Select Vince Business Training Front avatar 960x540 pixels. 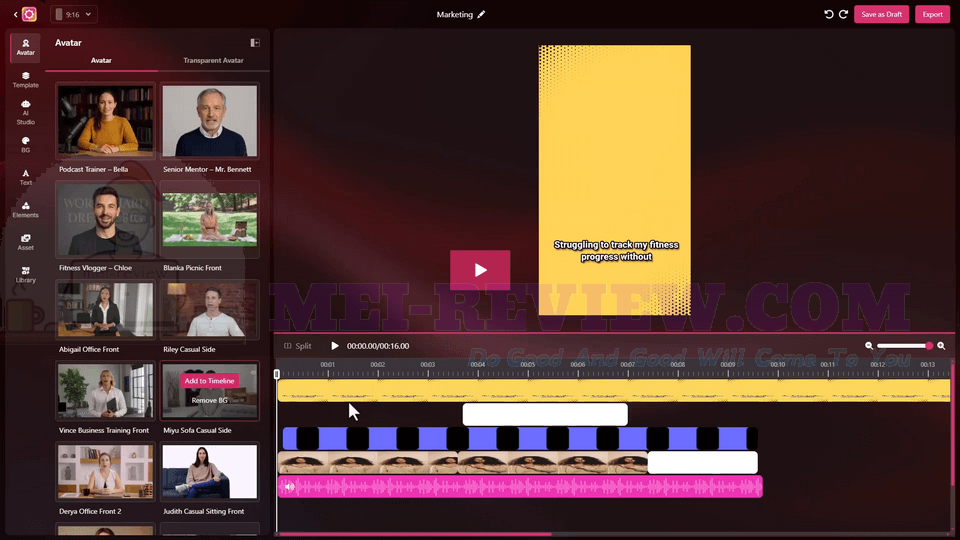point(105,390)
